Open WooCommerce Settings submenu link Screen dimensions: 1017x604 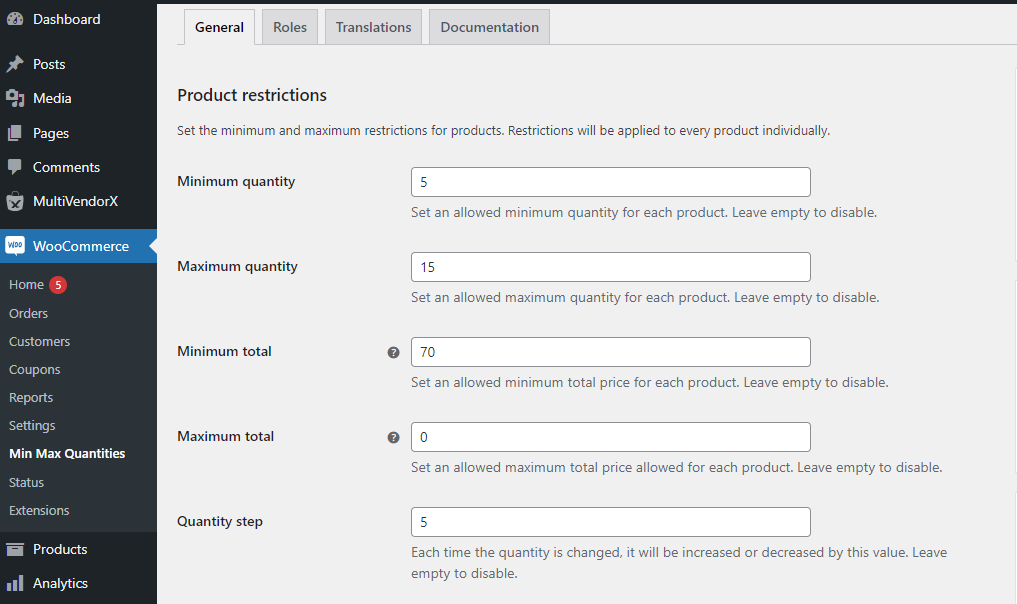click(x=32, y=426)
